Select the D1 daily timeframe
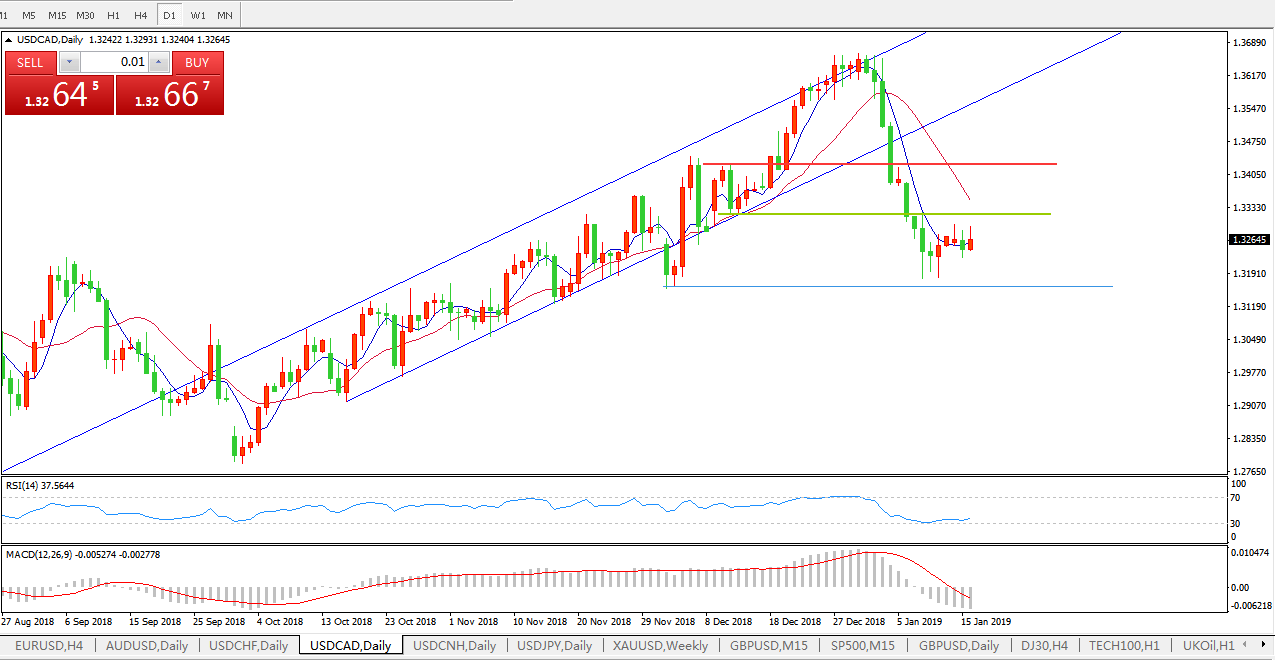The height and width of the screenshot is (660, 1275). click(x=169, y=15)
